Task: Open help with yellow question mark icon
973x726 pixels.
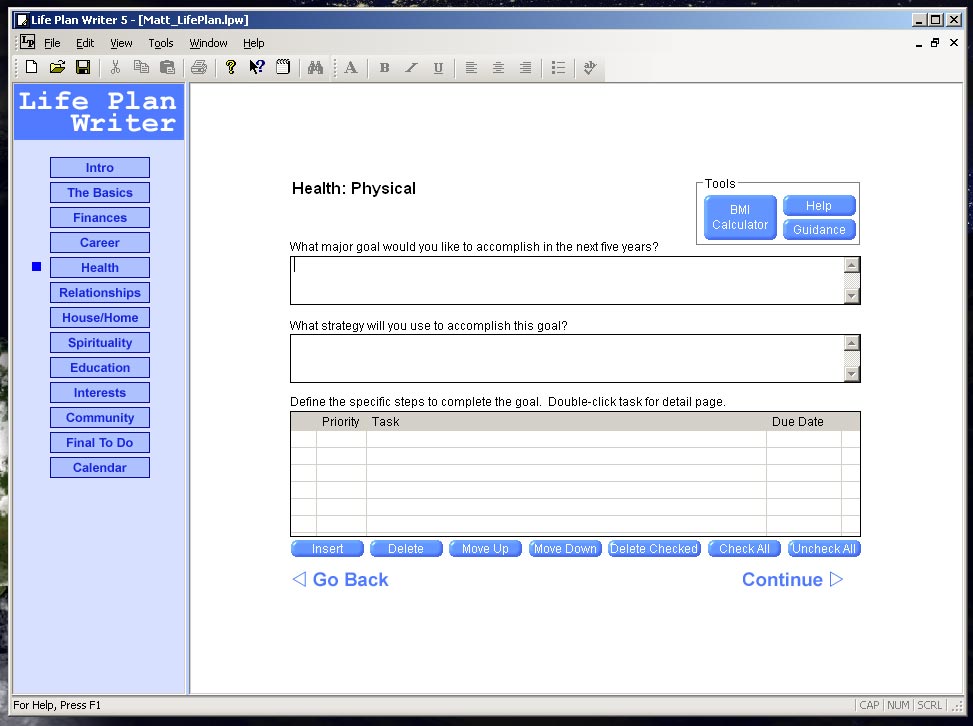Action: pos(231,67)
